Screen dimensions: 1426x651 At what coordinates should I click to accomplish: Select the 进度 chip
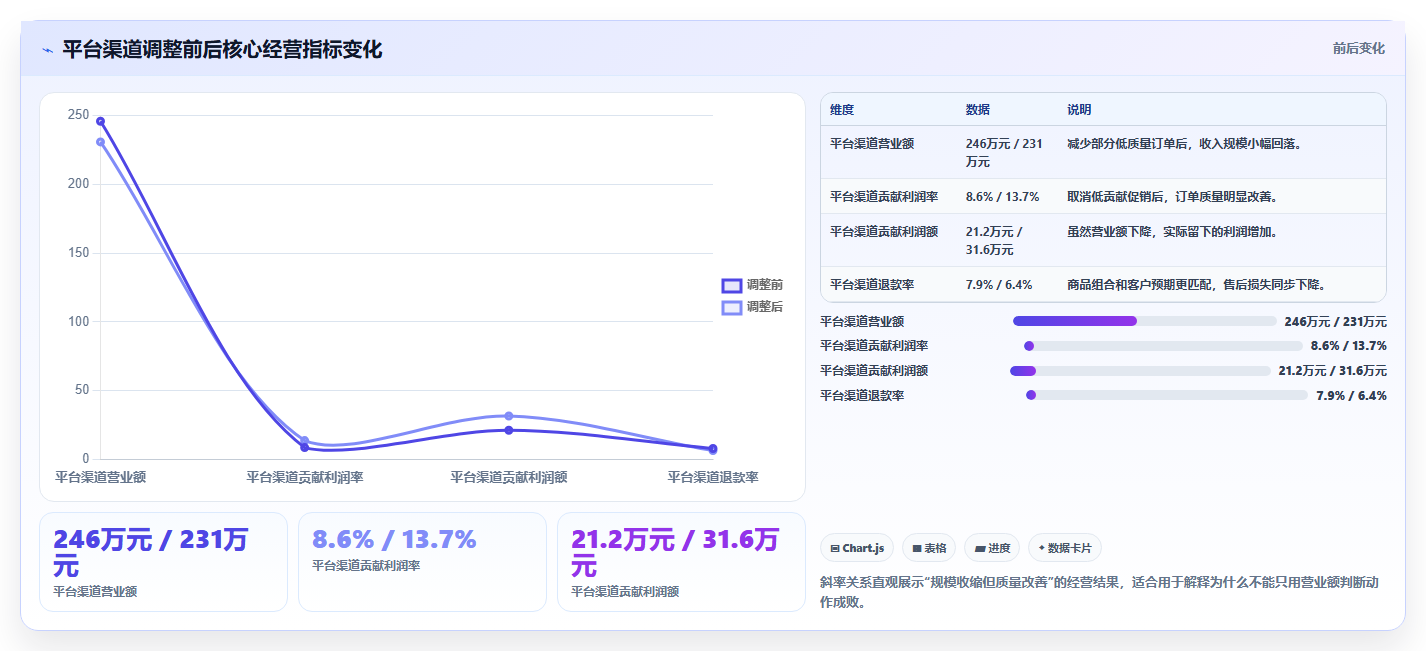click(992, 548)
